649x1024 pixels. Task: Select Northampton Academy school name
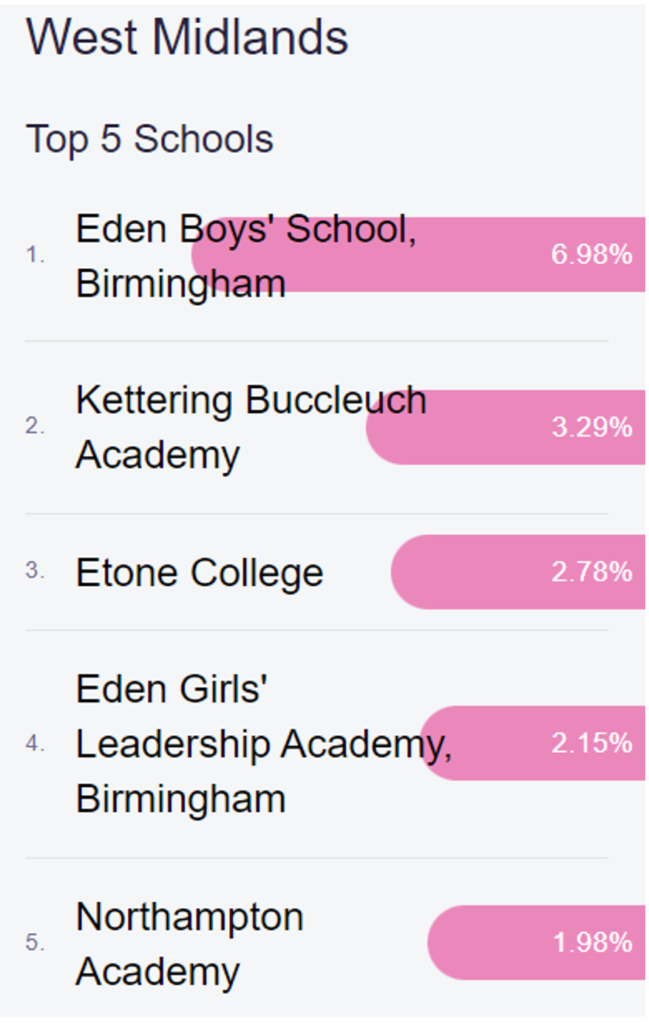pos(189,944)
